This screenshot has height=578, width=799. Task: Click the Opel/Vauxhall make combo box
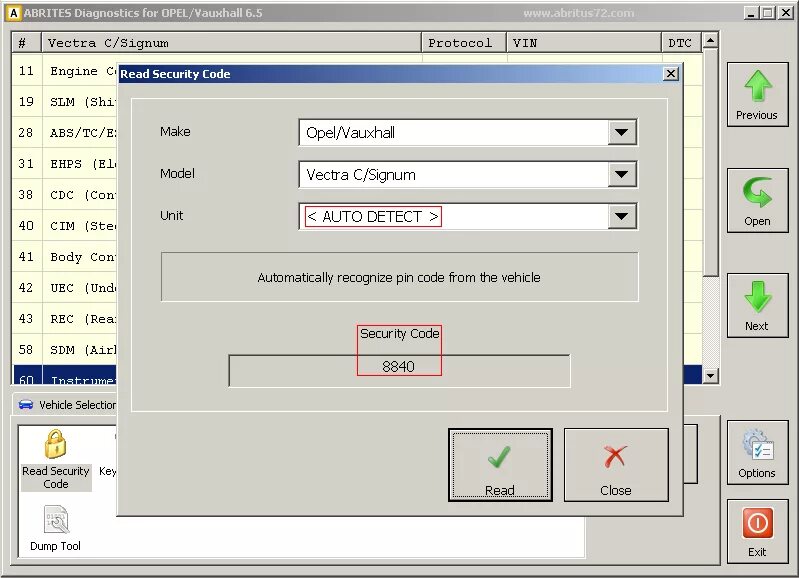tap(468, 133)
